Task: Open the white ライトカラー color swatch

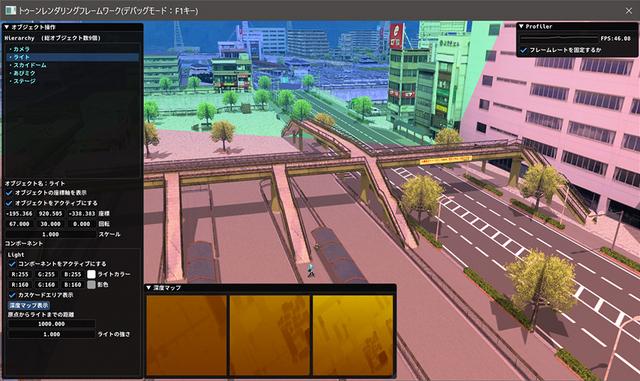Action: coord(91,274)
